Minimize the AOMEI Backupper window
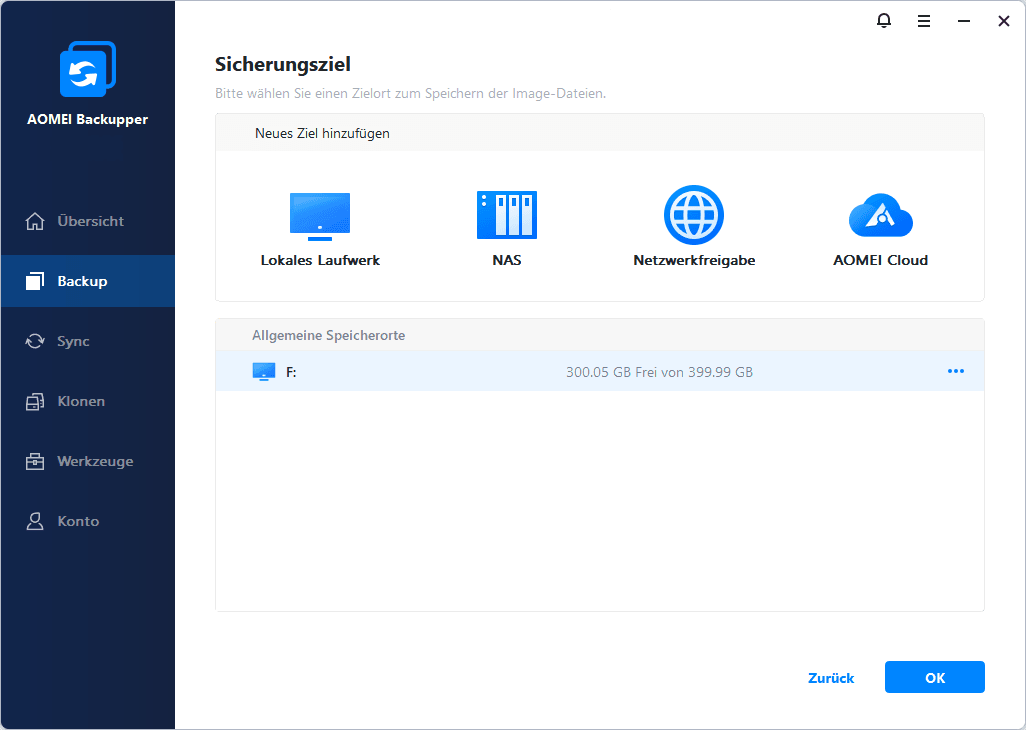The image size is (1026, 730). click(x=964, y=22)
